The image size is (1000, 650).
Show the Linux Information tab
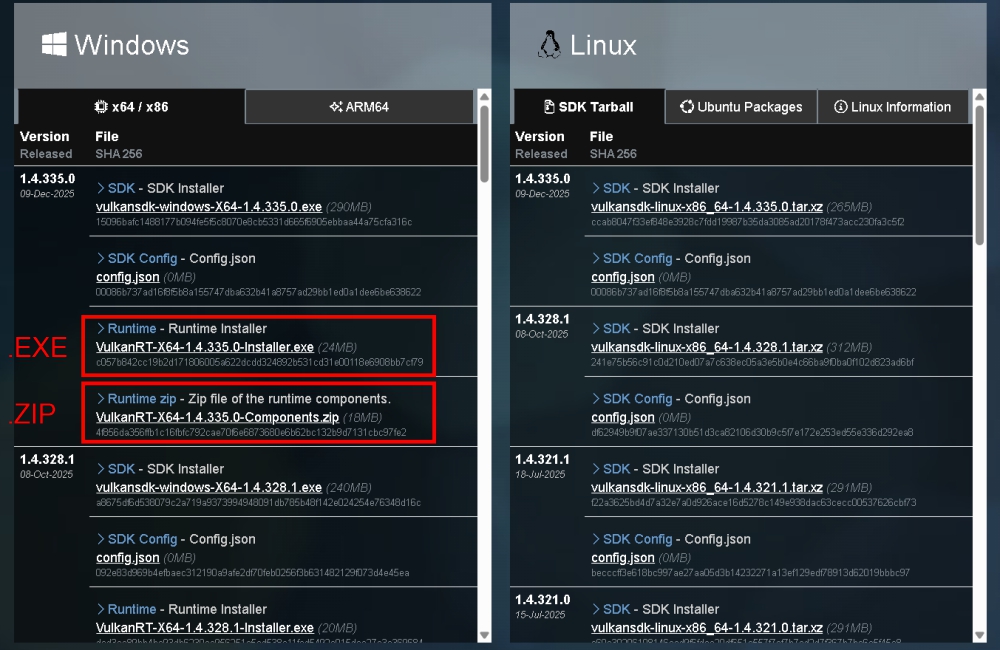(892, 107)
